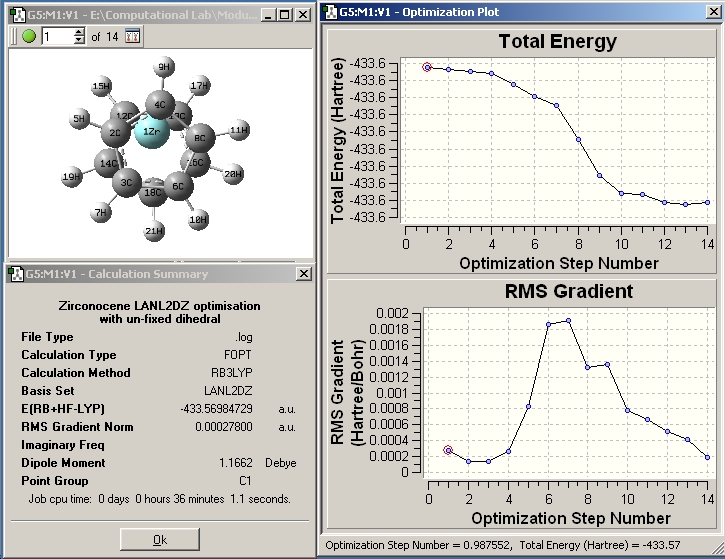Close the Calculation Summary dialog
The height and width of the screenshot is (559, 725).
[x=303, y=274]
